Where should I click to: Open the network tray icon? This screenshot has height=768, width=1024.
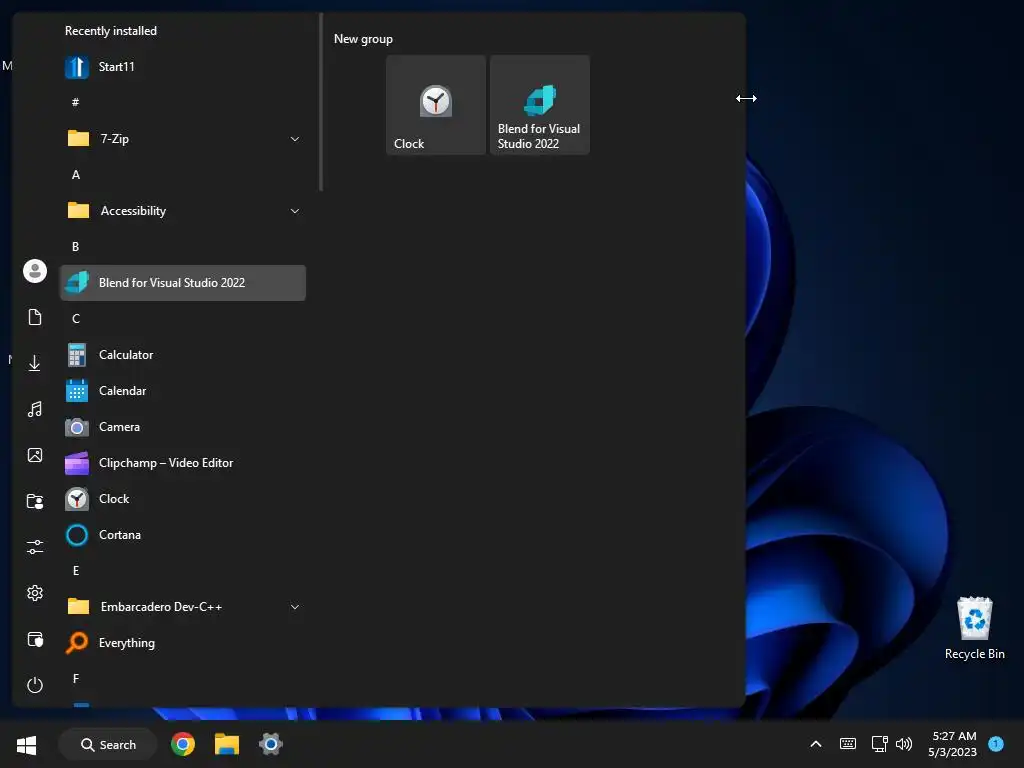(879, 744)
